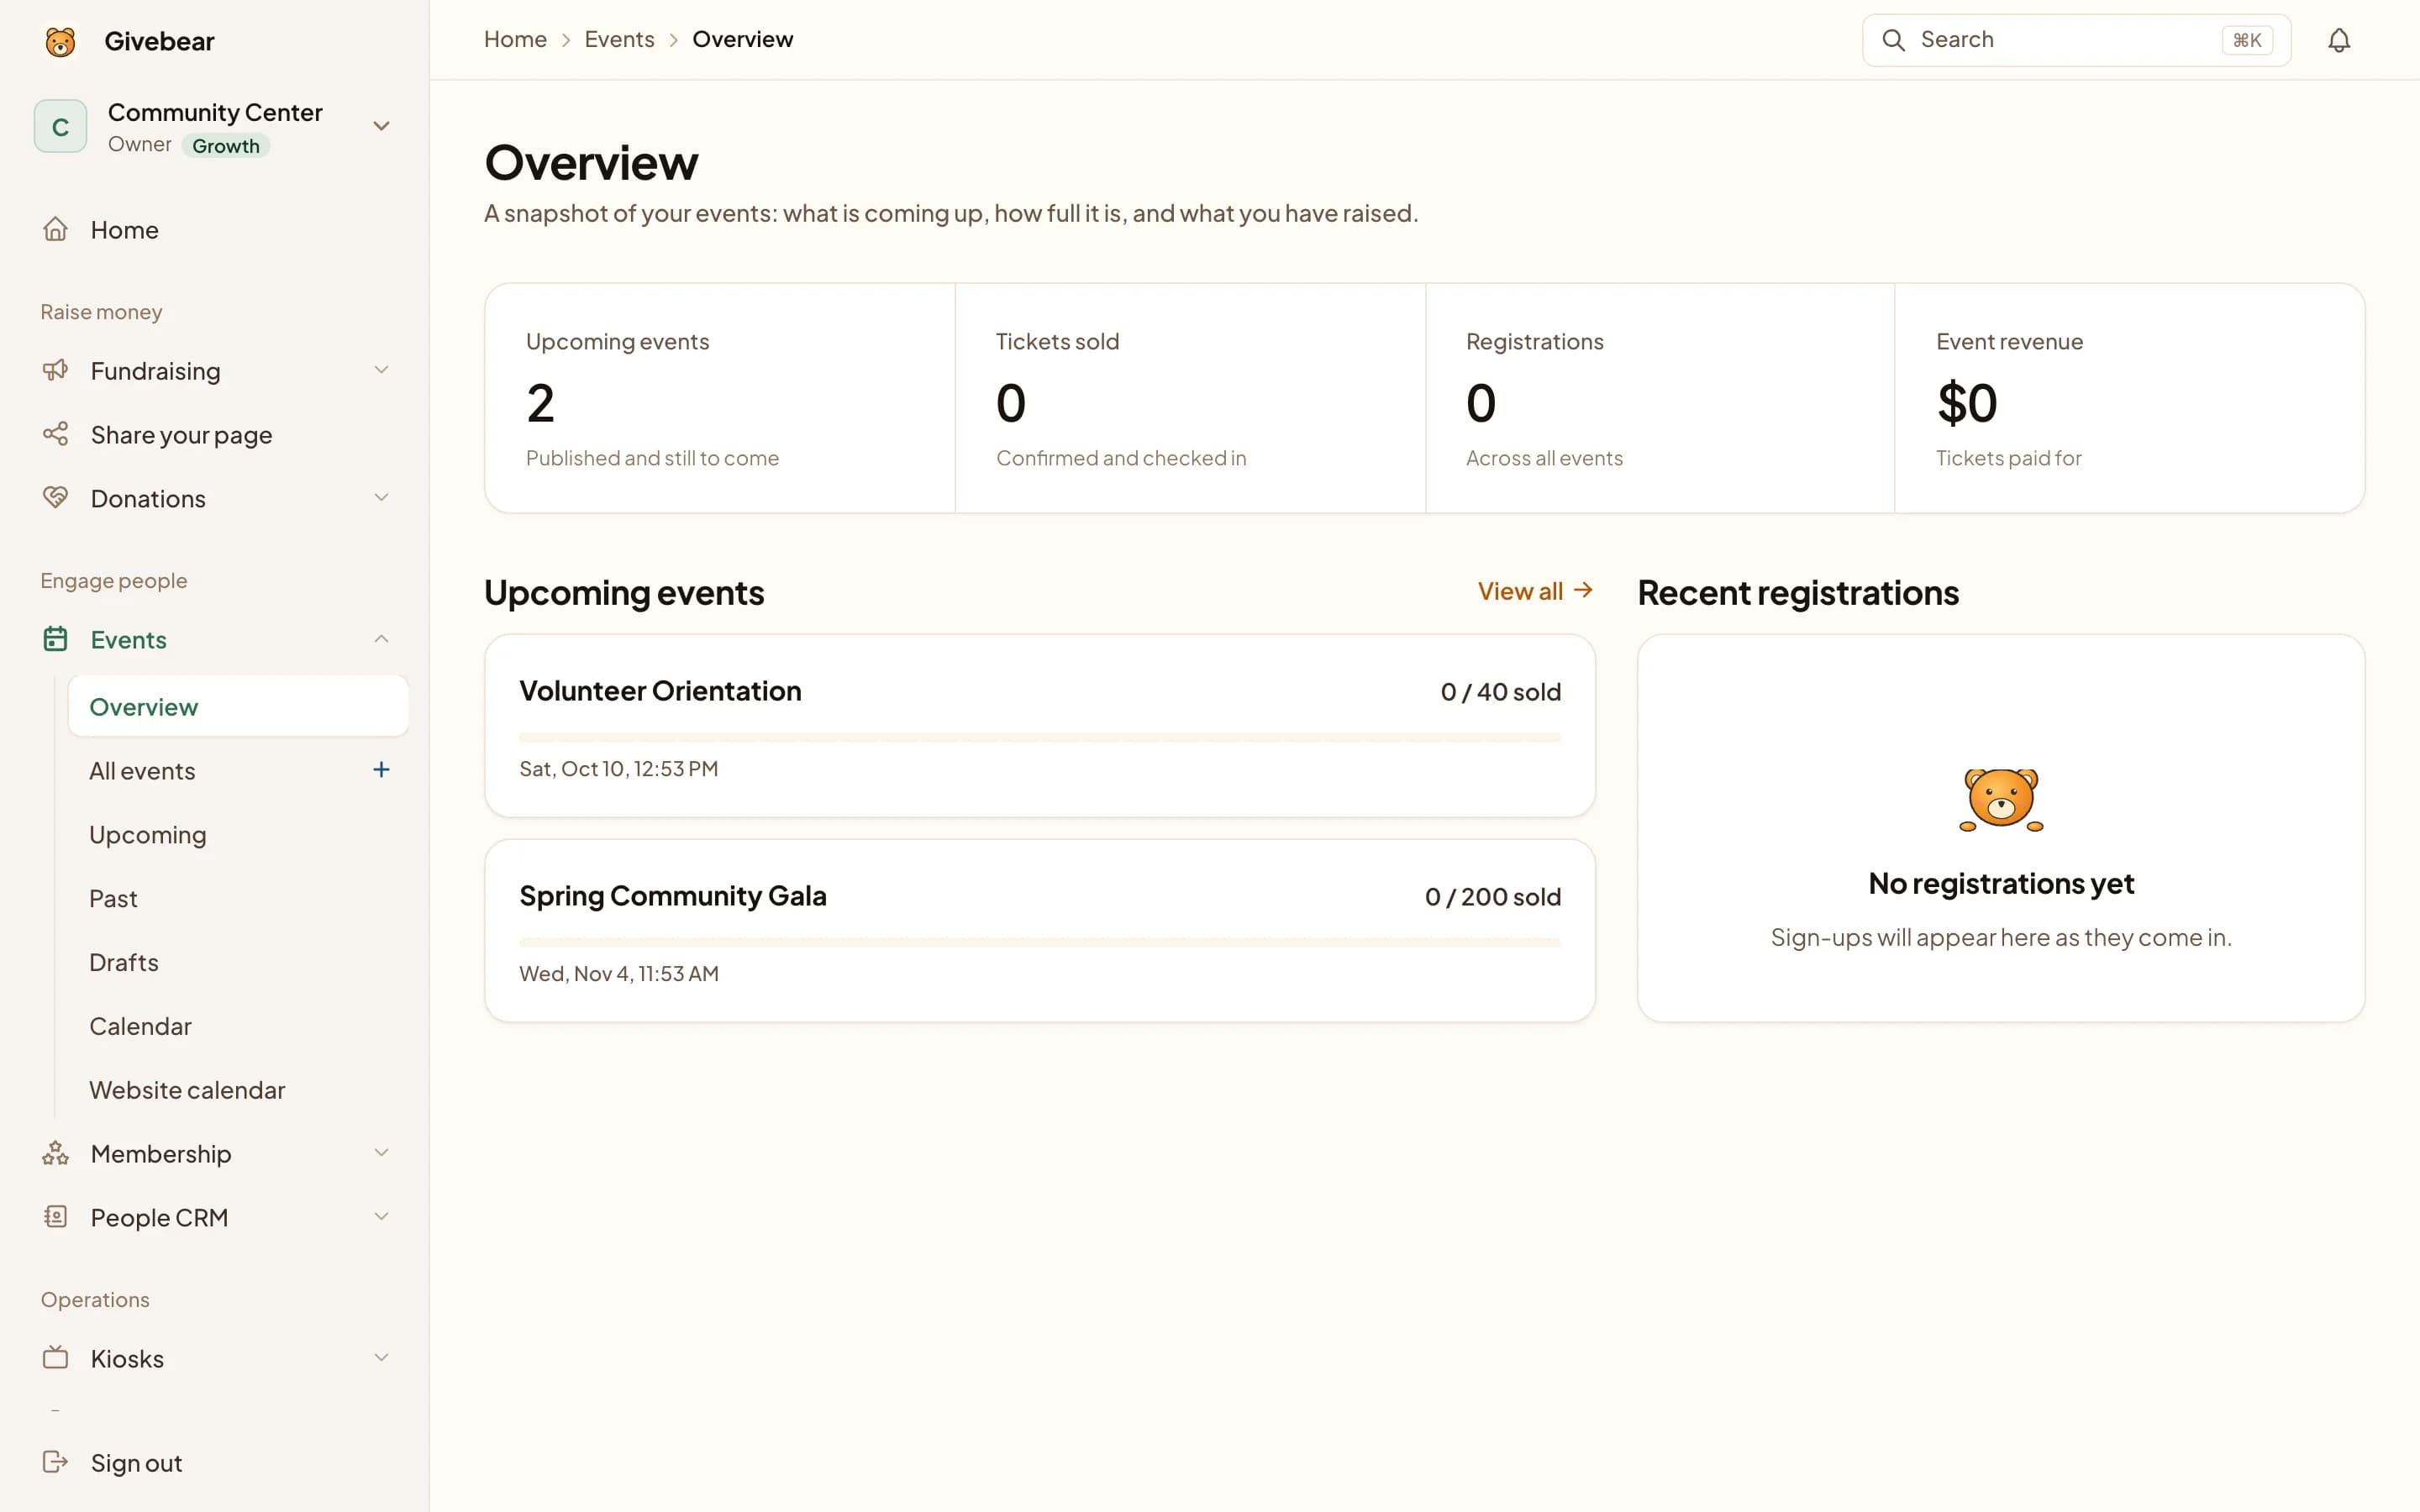The height and width of the screenshot is (1512, 2420).
Task: Click the Event revenue stat card
Action: tap(2130, 398)
